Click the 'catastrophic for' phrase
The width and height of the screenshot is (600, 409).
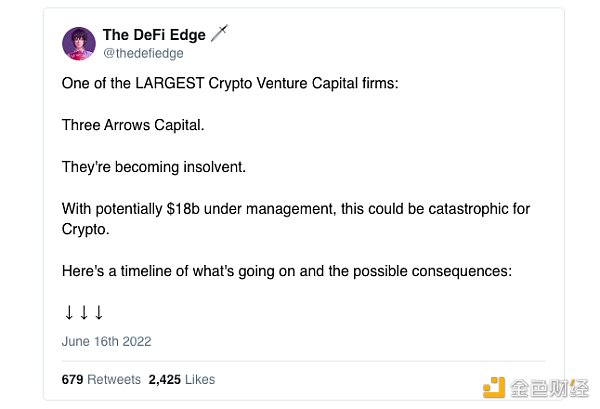point(479,209)
